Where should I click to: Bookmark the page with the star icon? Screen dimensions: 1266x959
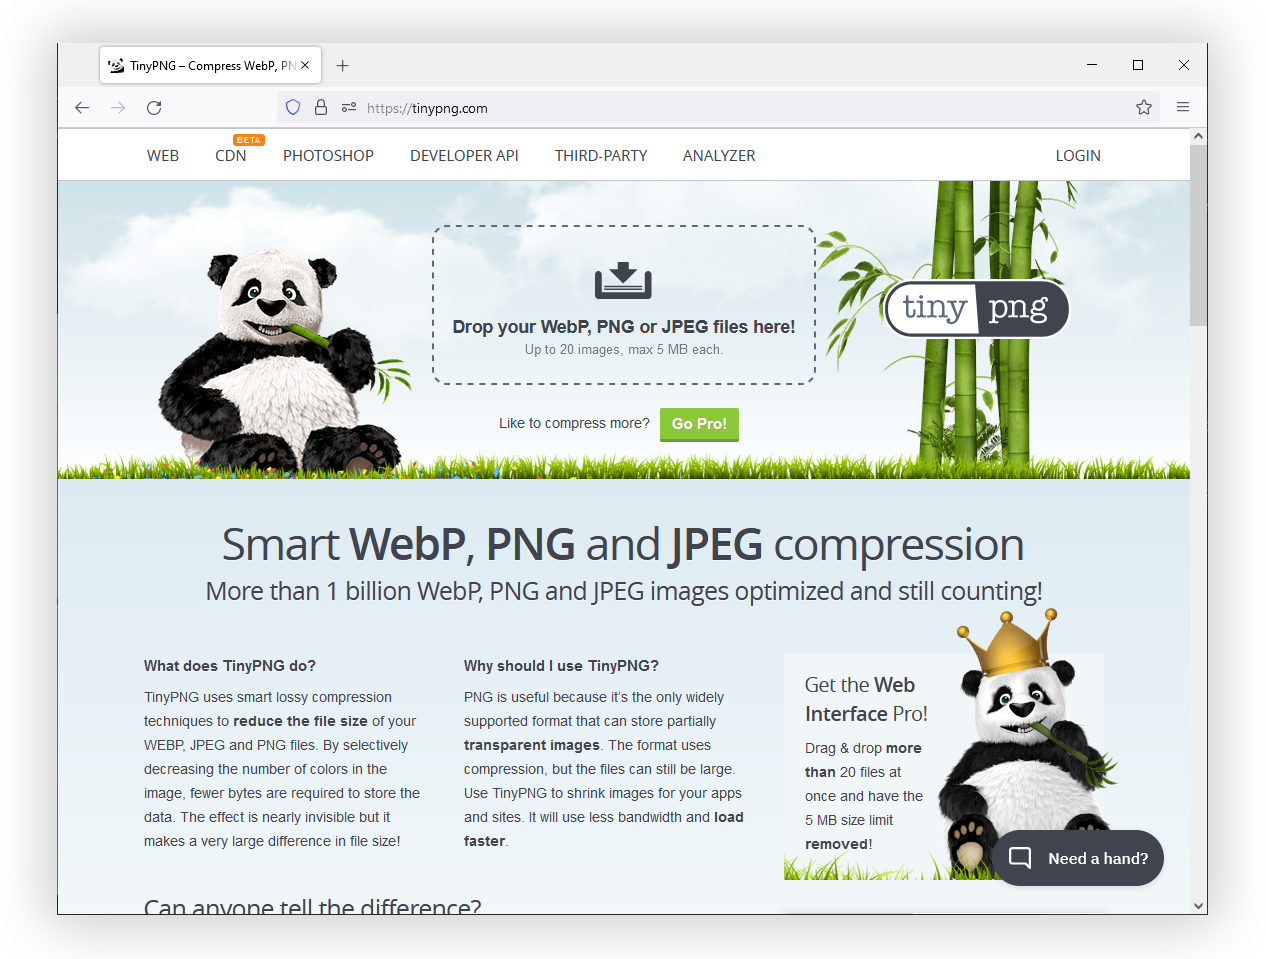pyautogui.click(x=1143, y=107)
